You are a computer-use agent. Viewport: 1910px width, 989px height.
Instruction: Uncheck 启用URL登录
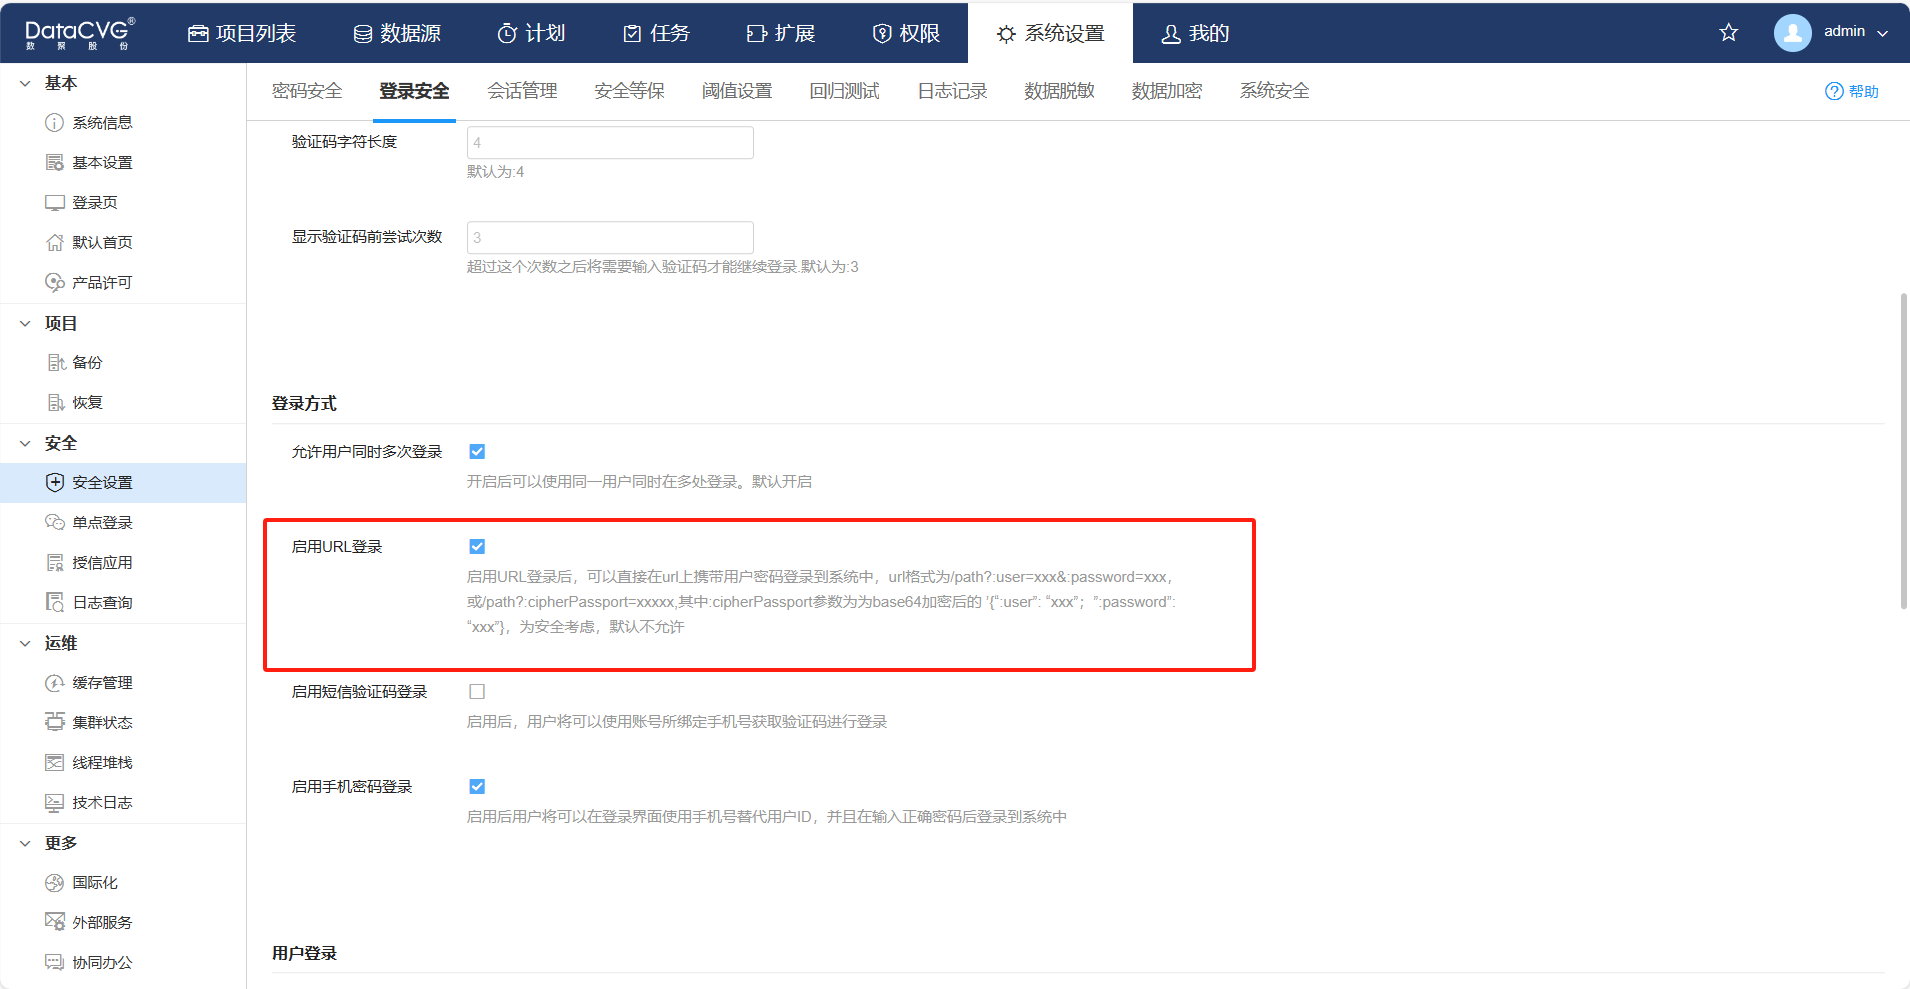point(477,546)
